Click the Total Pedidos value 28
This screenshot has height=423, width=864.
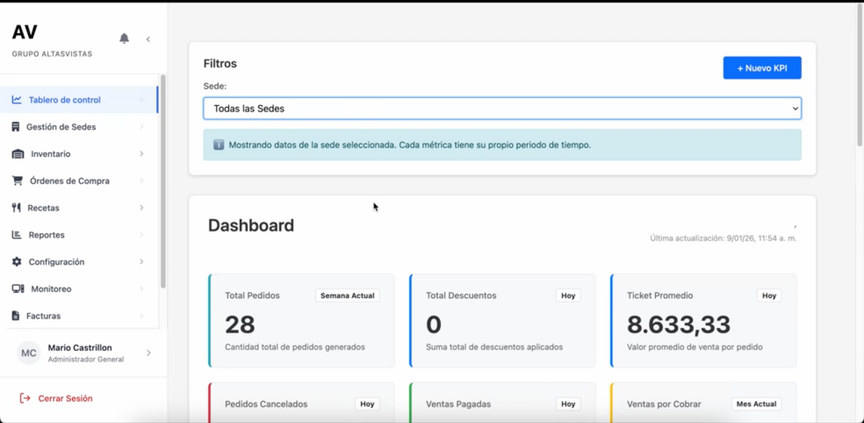click(240, 324)
